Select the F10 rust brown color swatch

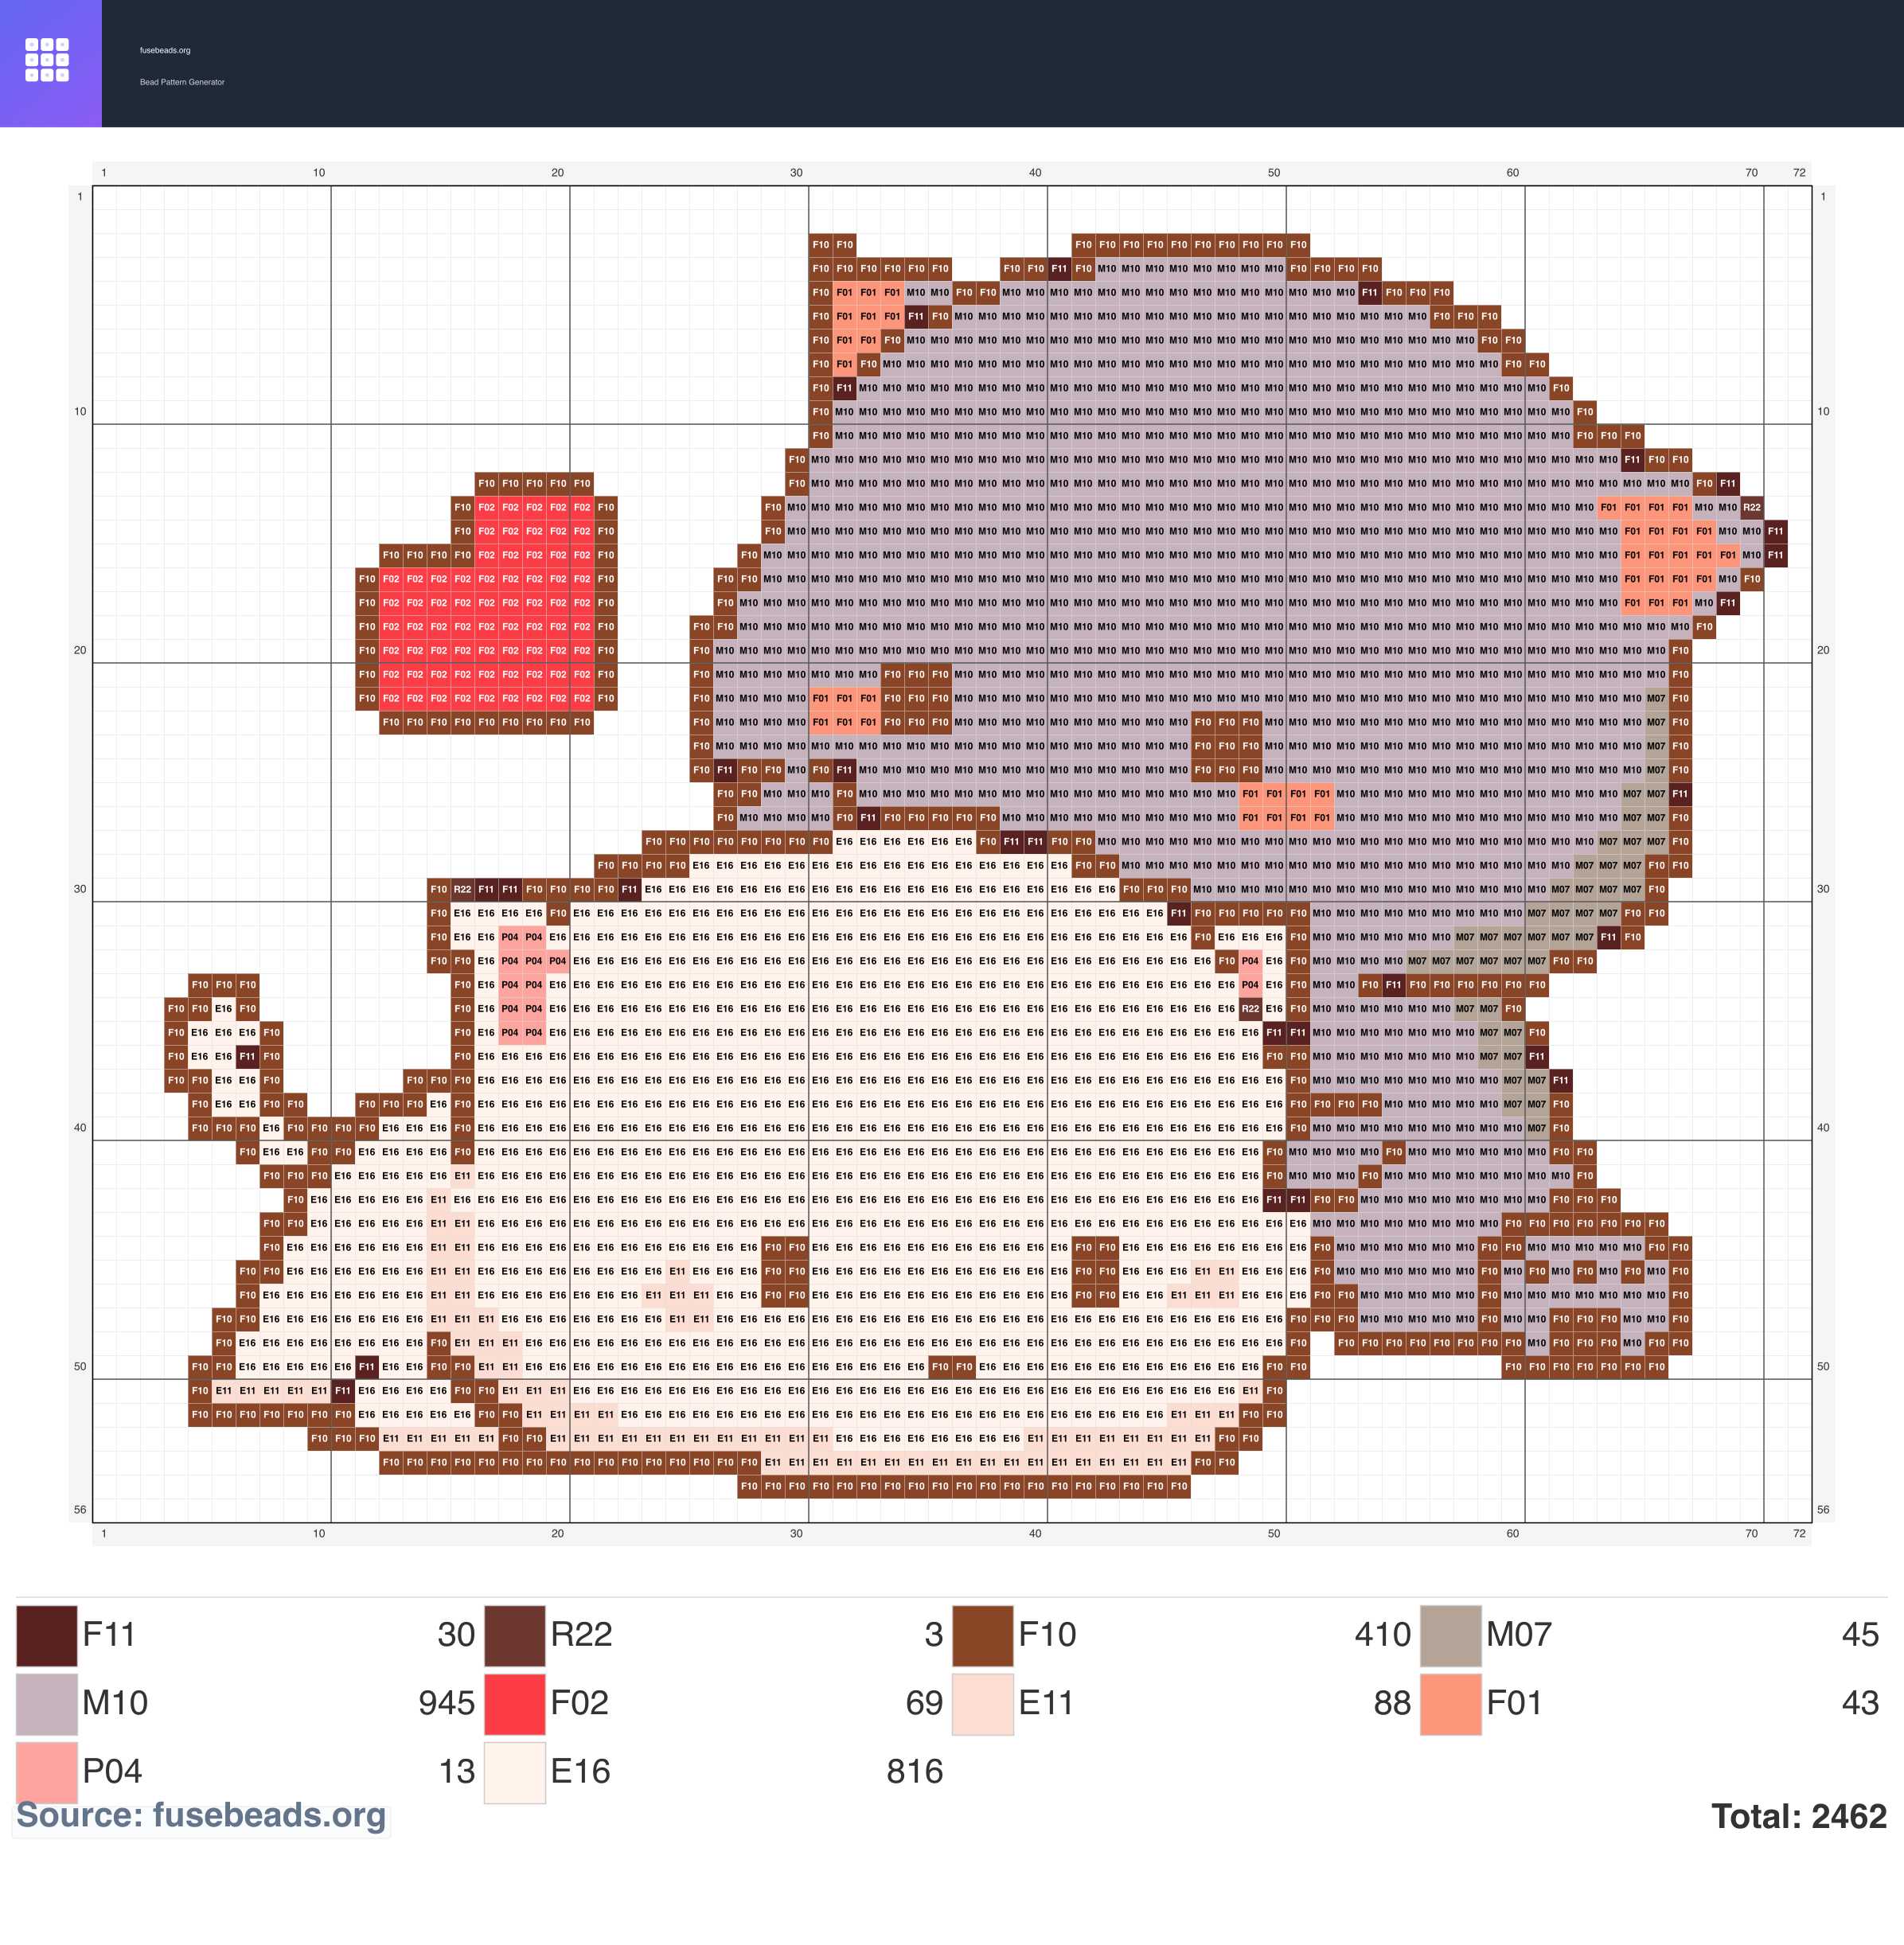coord(983,1635)
